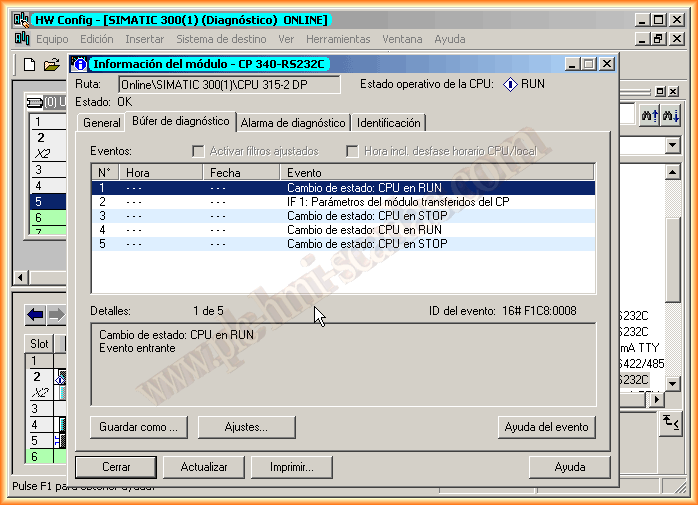Click the Guardar como button
This screenshot has width=698, height=505.
pyautogui.click(x=138, y=427)
